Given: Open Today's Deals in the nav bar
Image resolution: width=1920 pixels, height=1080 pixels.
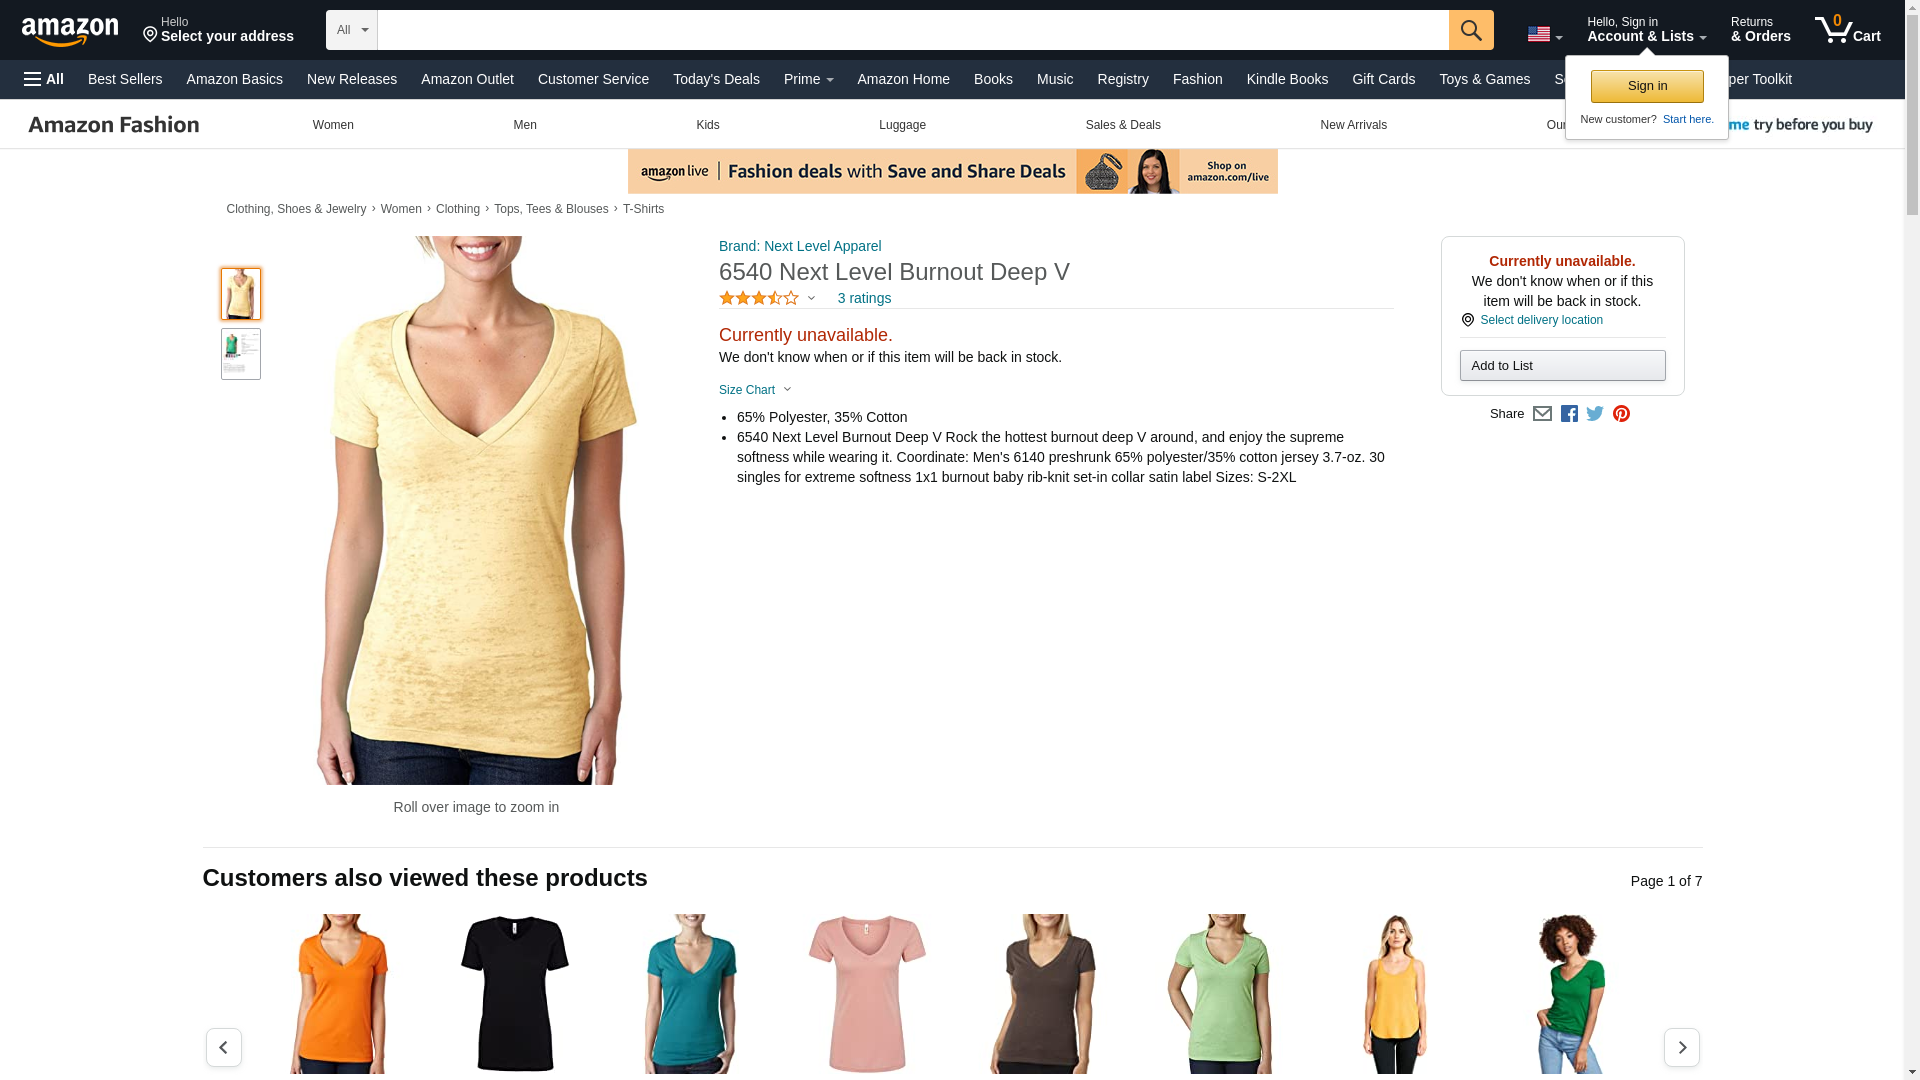Looking at the screenshot, I should click(716, 79).
